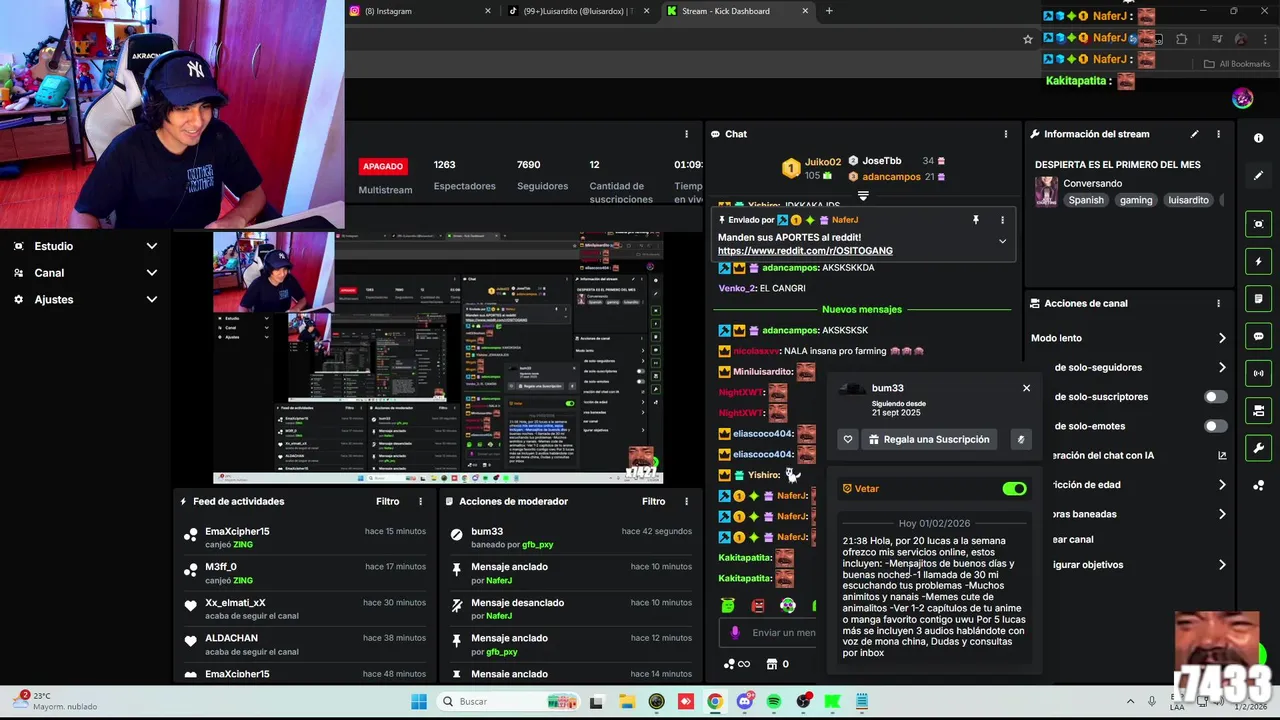Screen dimensions: 1280x720
Task: Click the purple microphone icon in chat
Action: click(735, 632)
